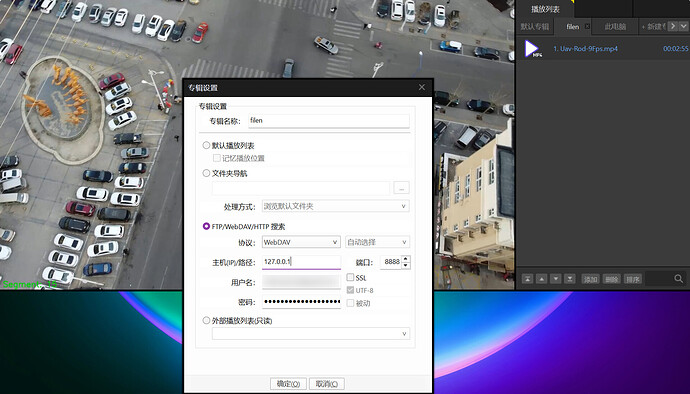Expand the 外部播放列表 combo box

point(311,334)
